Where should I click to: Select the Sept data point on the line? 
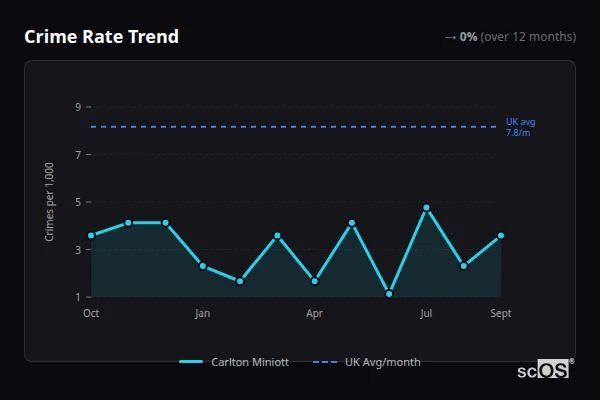click(501, 235)
